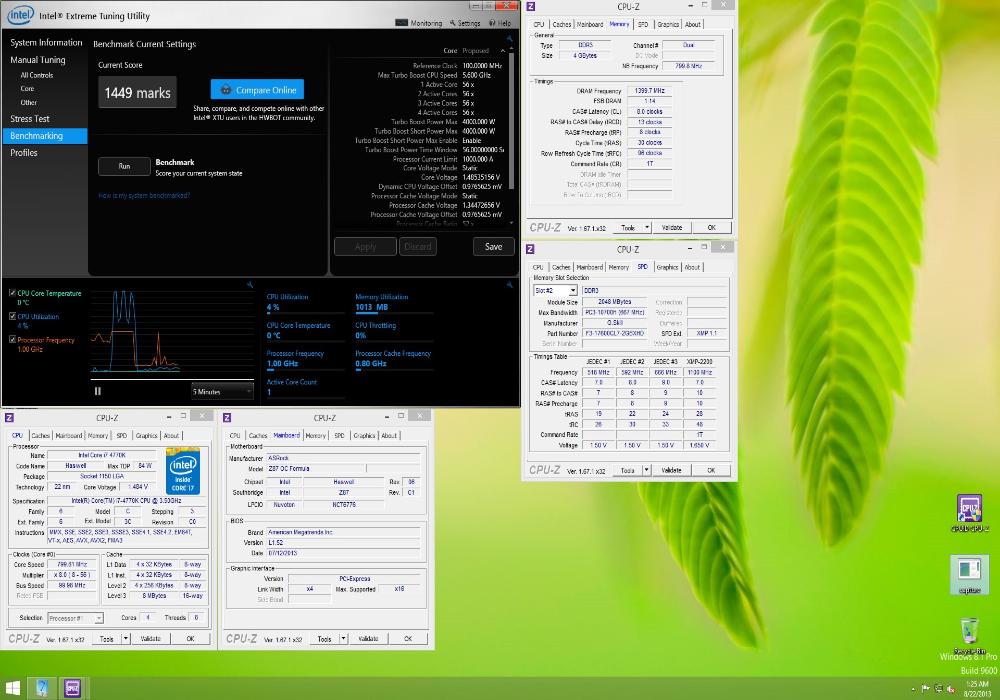Select Core under Manual Tuning
Image resolution: width=1000 pixels, height=700 pixels.
coord(27,89)
